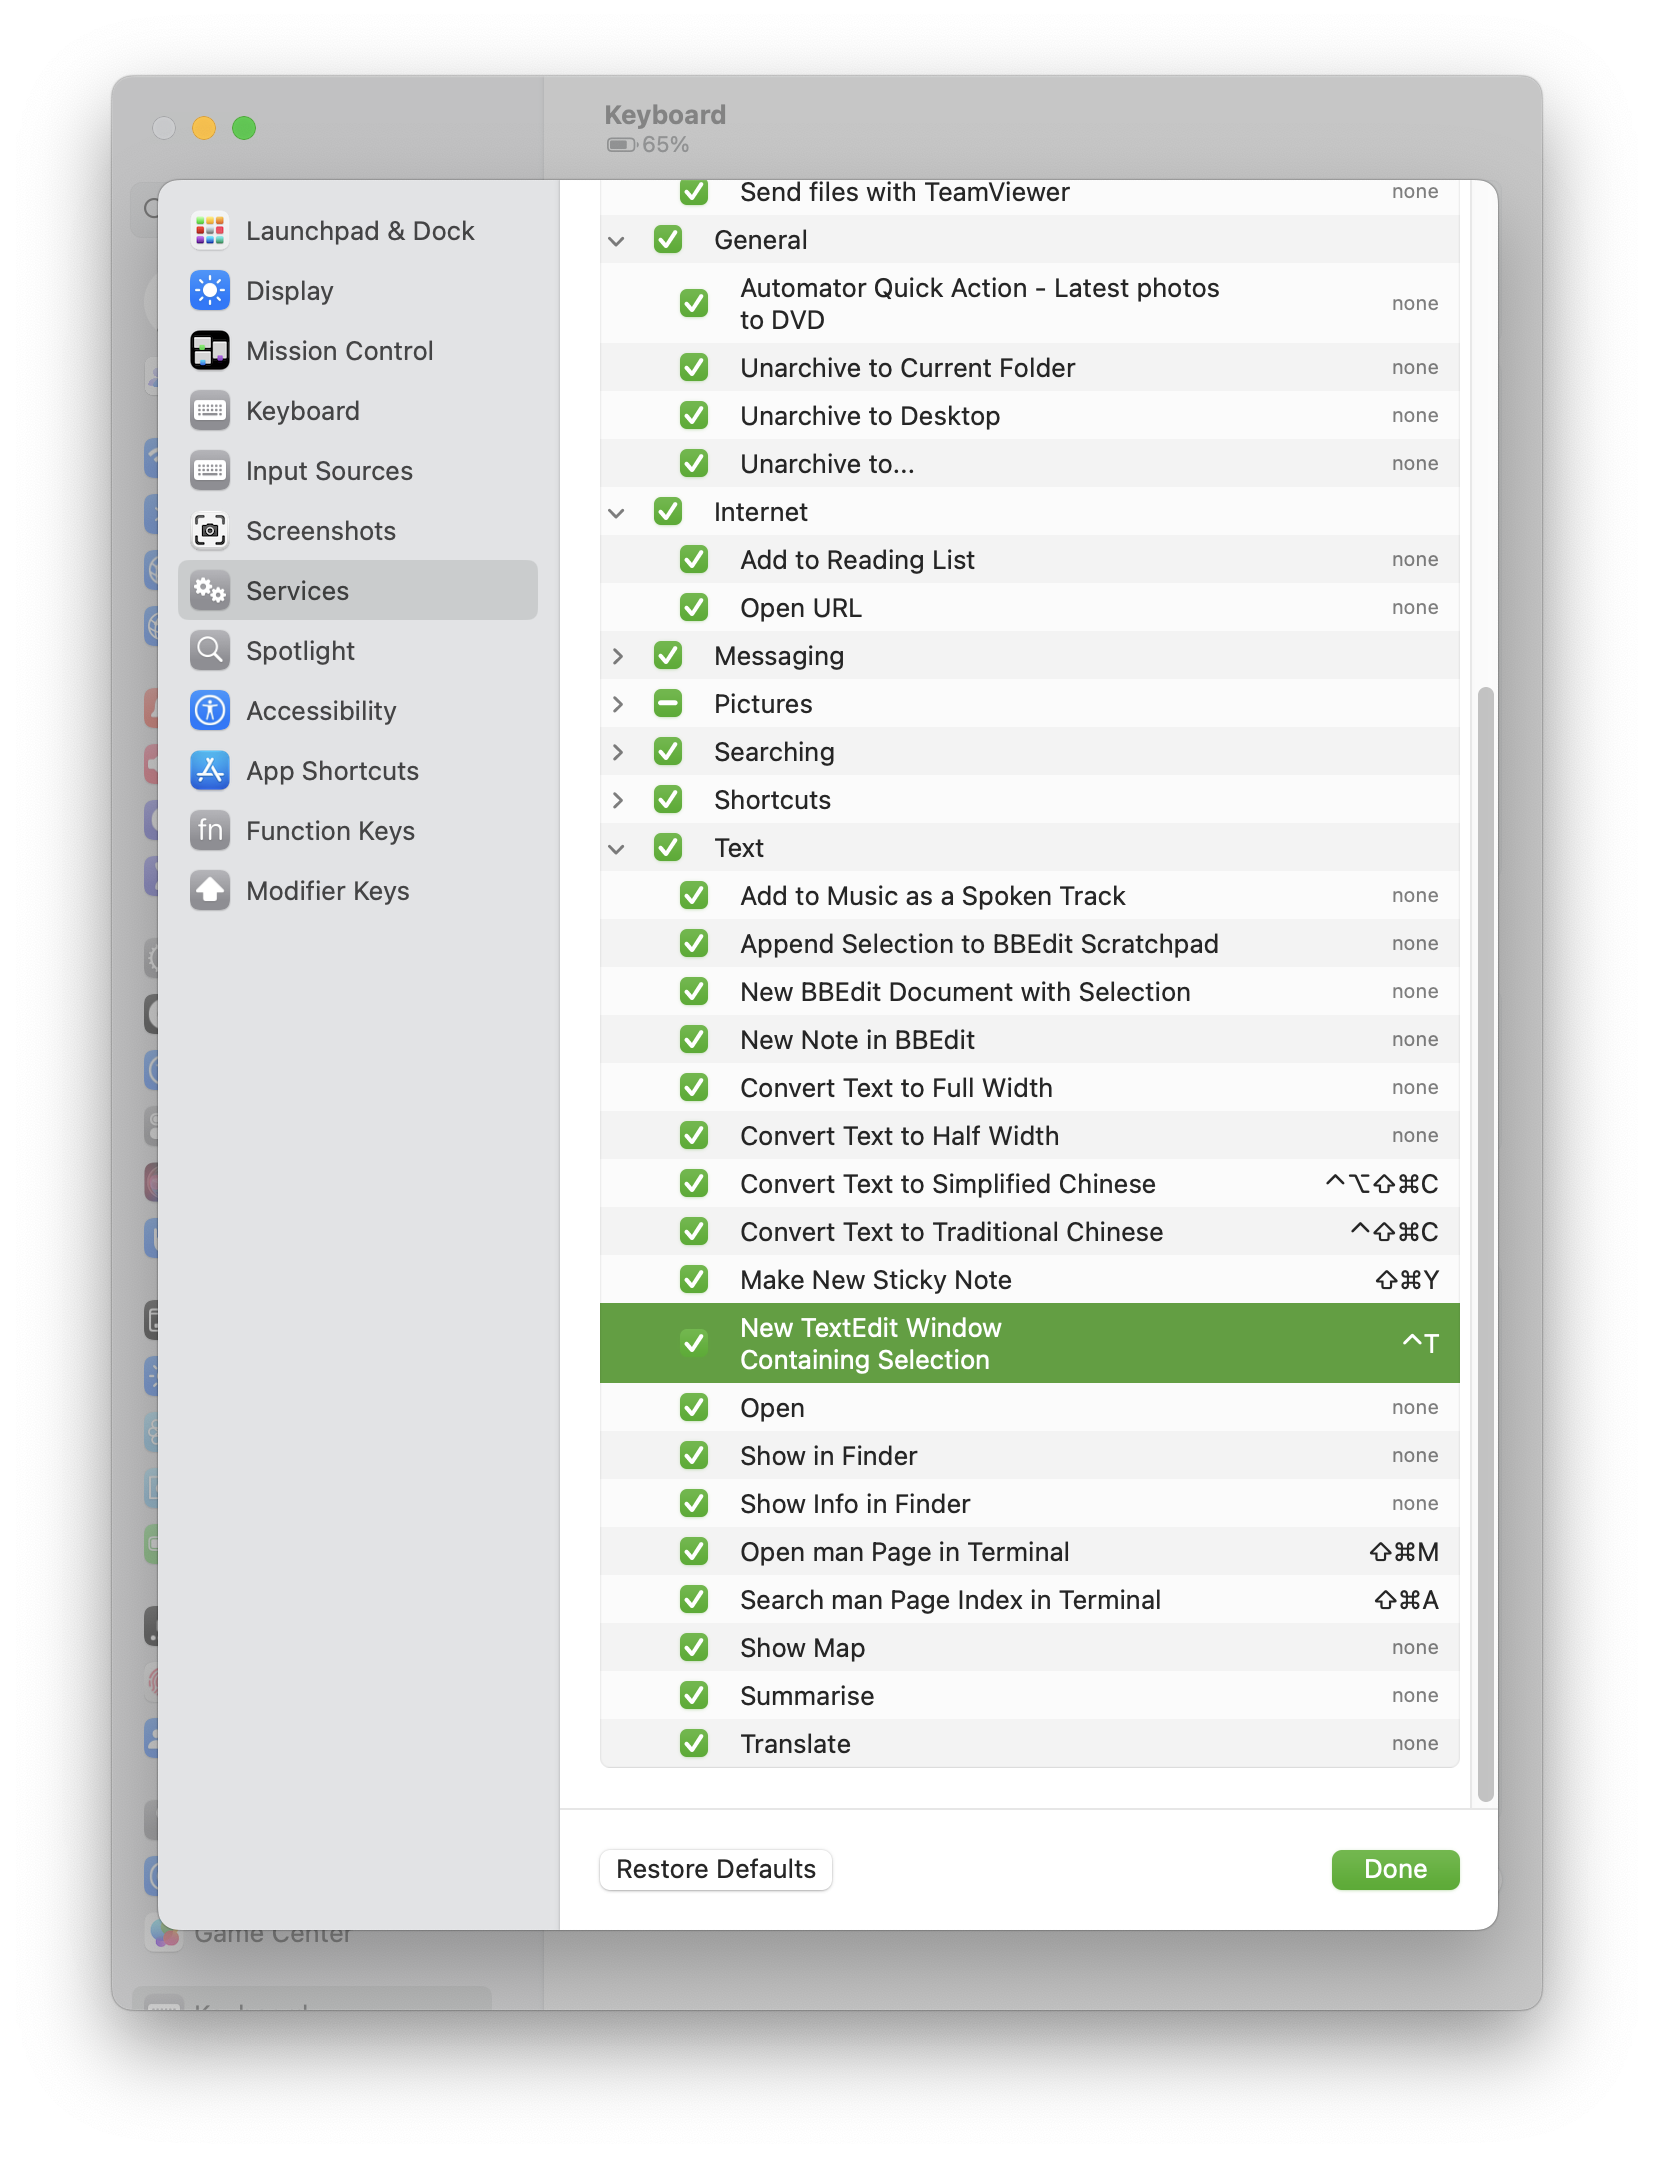This screenshot has height=2158, width=1654.
Task: Expand the Messaging group
Action: pyautogui.click(x=617, y=656)
